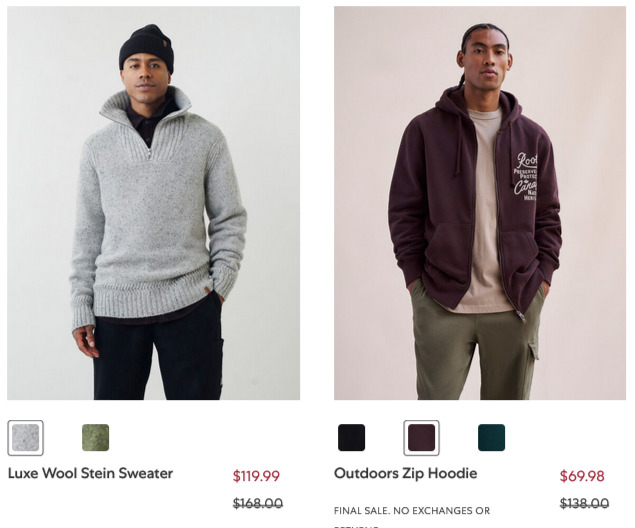Choose the green sweater color swatch

[96, 438]
